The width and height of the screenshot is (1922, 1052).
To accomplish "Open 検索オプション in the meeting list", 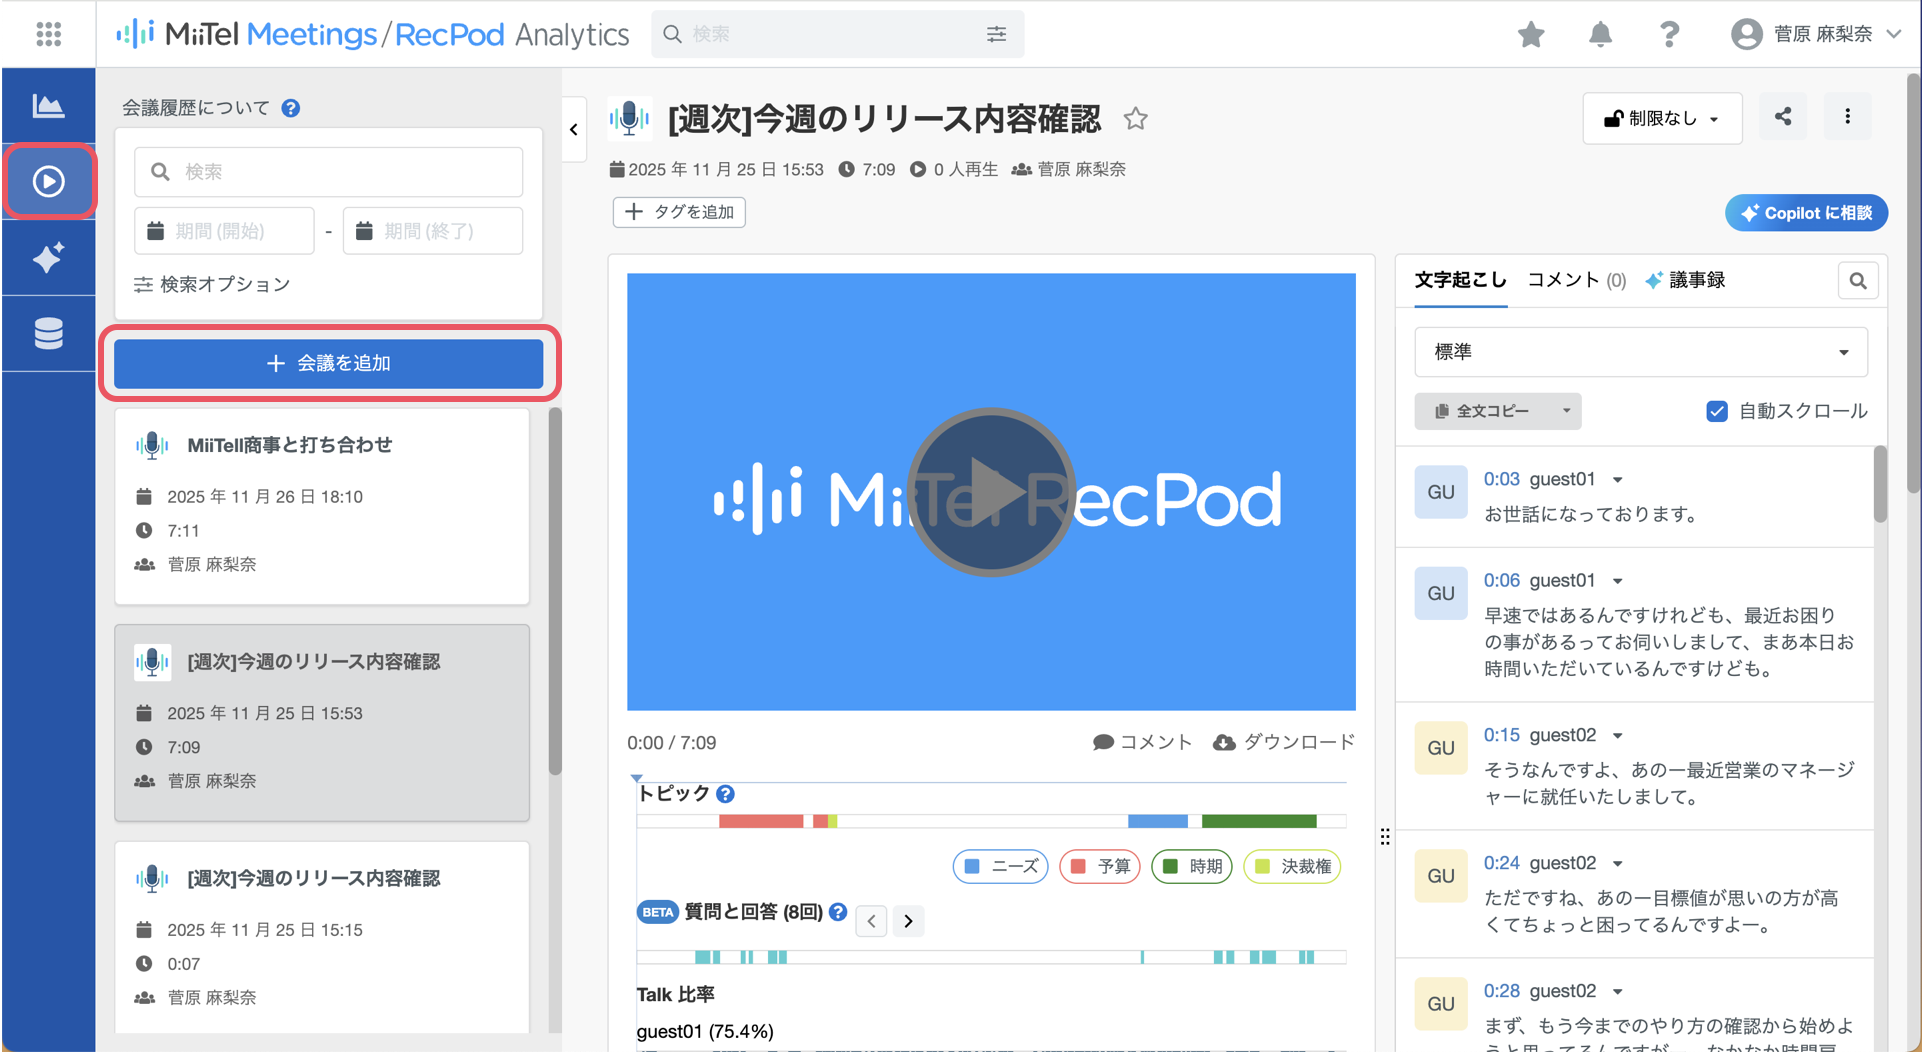I will 212,284.
